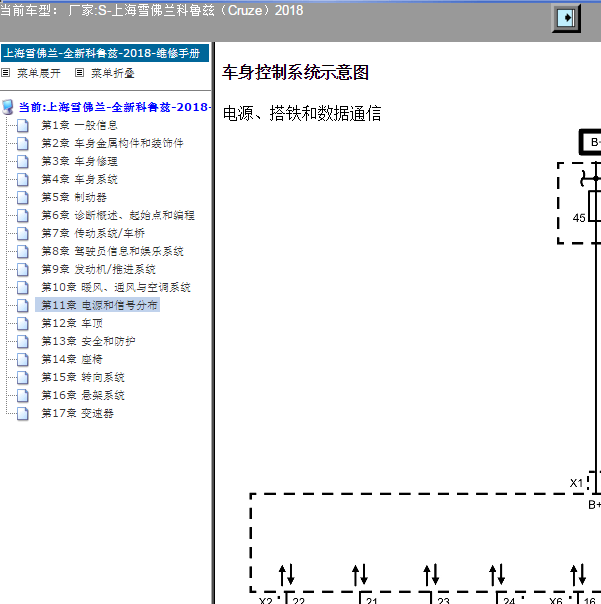
Task: Open 第10章 暖风、通风与空调系统
Action: [116, 287]
